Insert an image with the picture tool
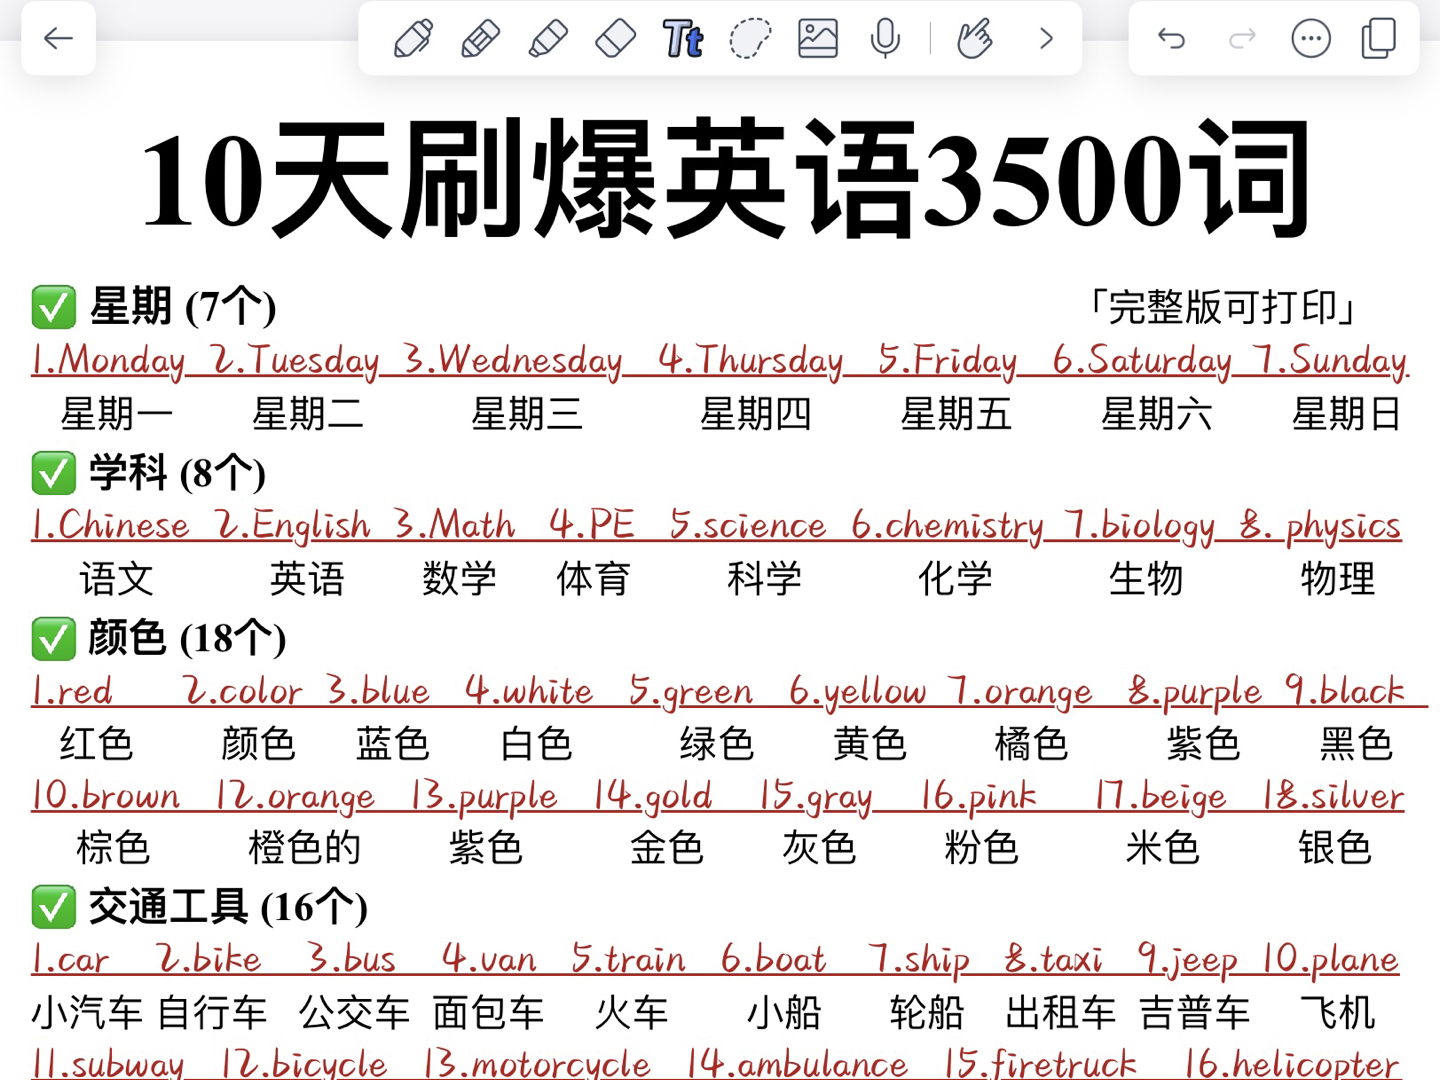 coord(817,39)
